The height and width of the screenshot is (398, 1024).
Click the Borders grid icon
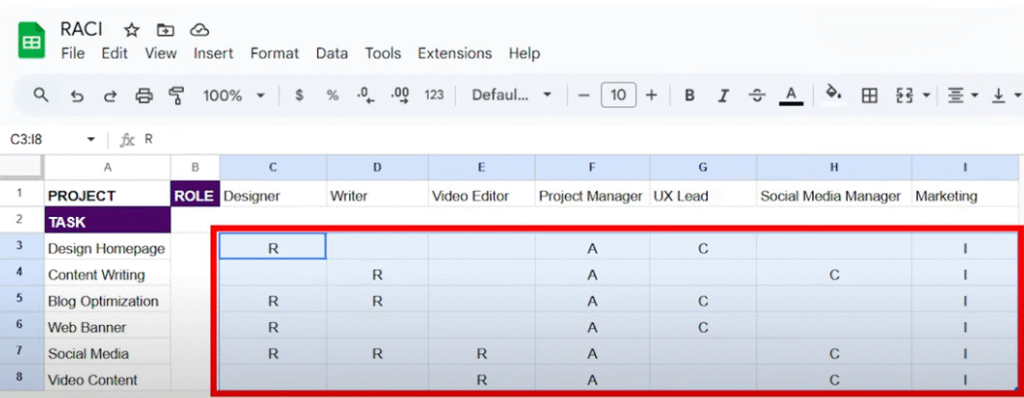869,96
